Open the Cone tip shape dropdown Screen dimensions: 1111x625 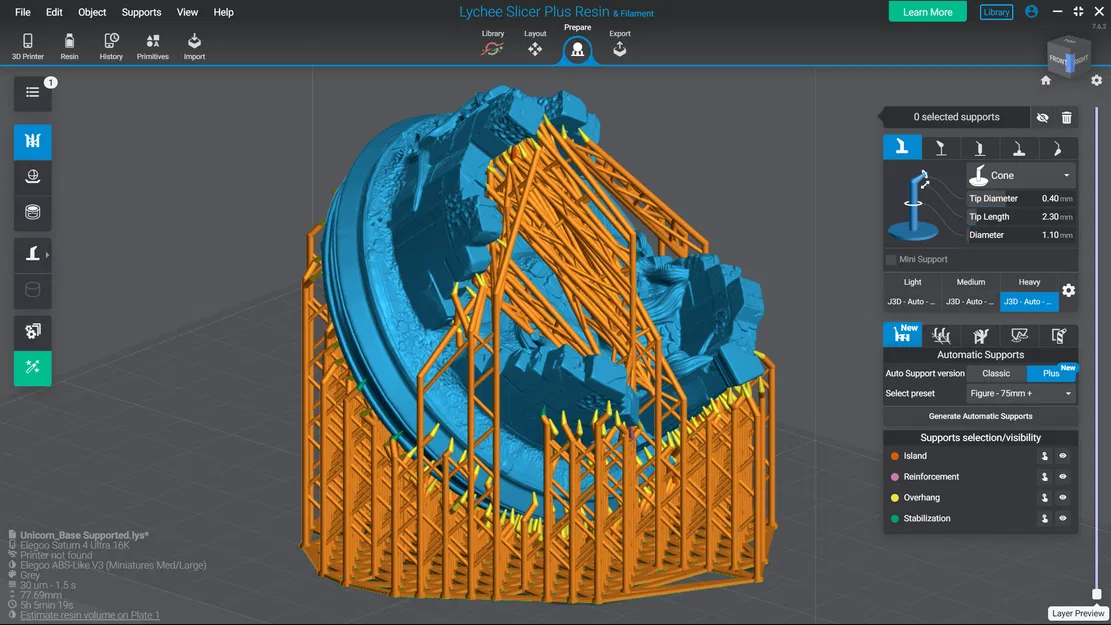(x=1022, y=175)
